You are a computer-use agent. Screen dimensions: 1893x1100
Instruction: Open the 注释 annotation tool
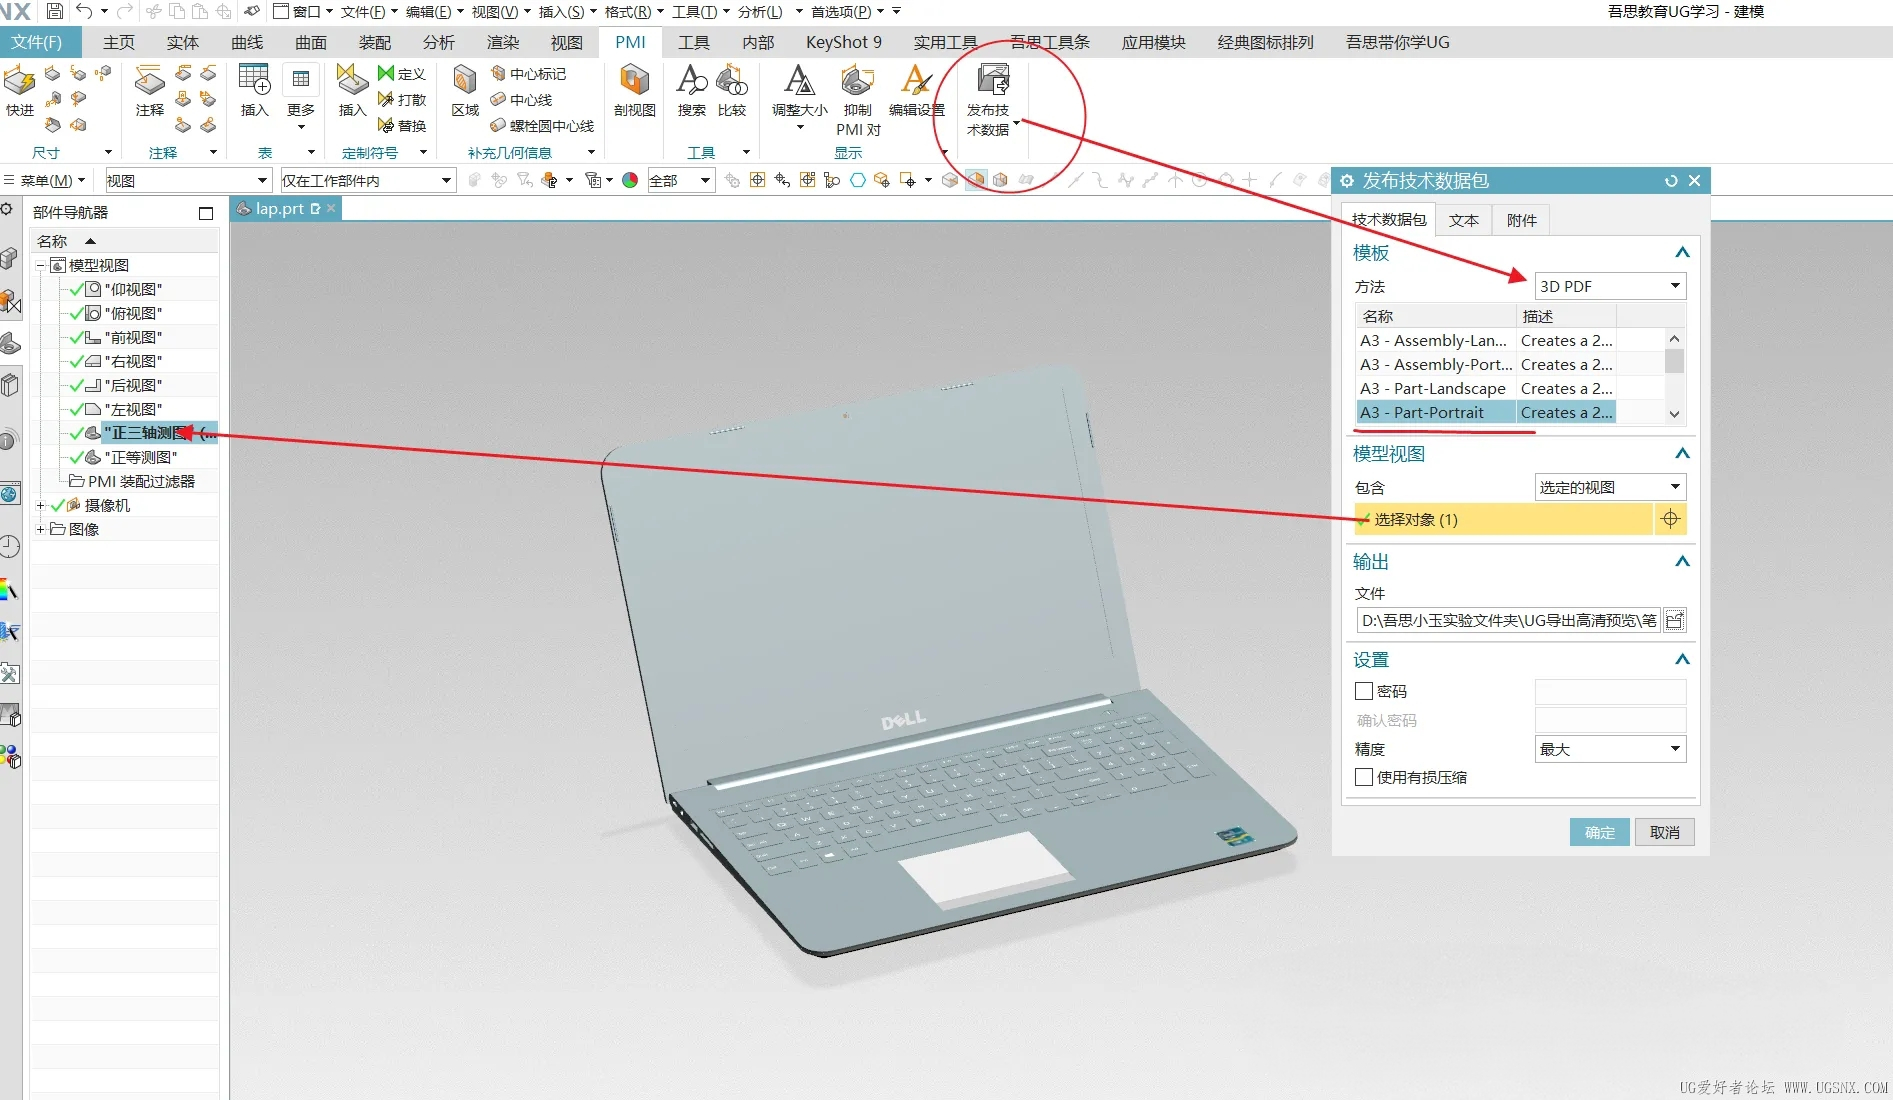pos(149,90)
